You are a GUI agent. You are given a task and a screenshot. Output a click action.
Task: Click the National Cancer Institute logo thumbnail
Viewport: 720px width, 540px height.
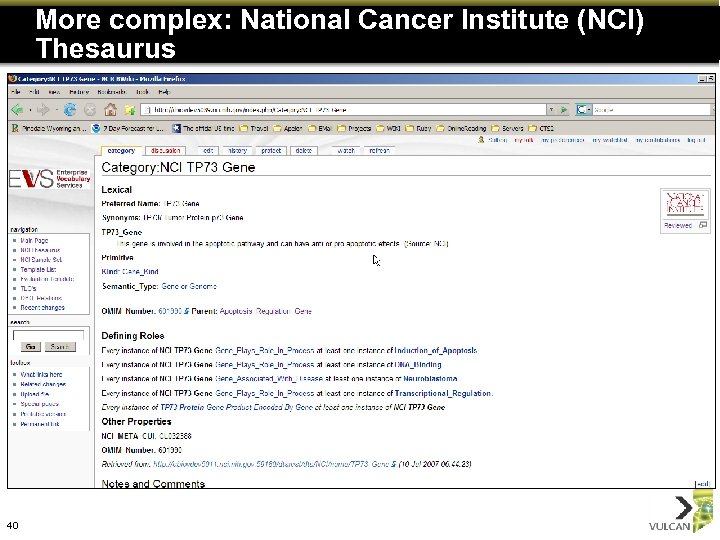tap(685, 204)
